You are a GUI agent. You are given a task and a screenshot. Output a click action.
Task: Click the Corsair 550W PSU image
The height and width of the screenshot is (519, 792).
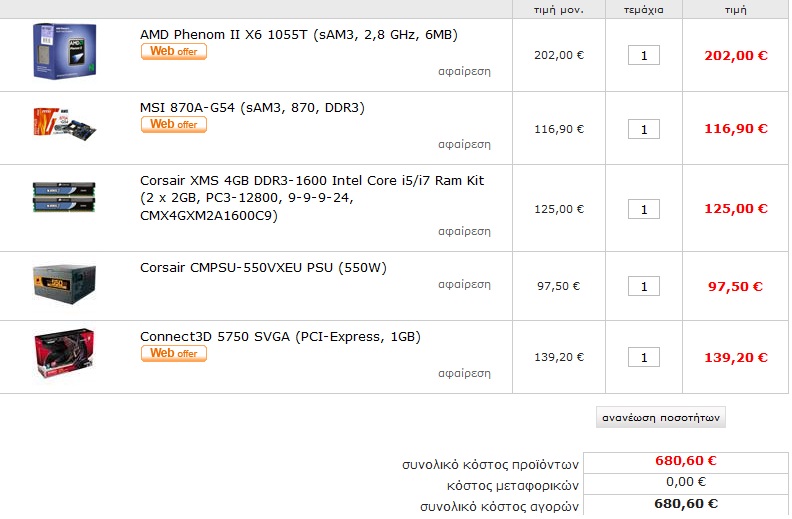pyautogui.click(x=64, y=284)
